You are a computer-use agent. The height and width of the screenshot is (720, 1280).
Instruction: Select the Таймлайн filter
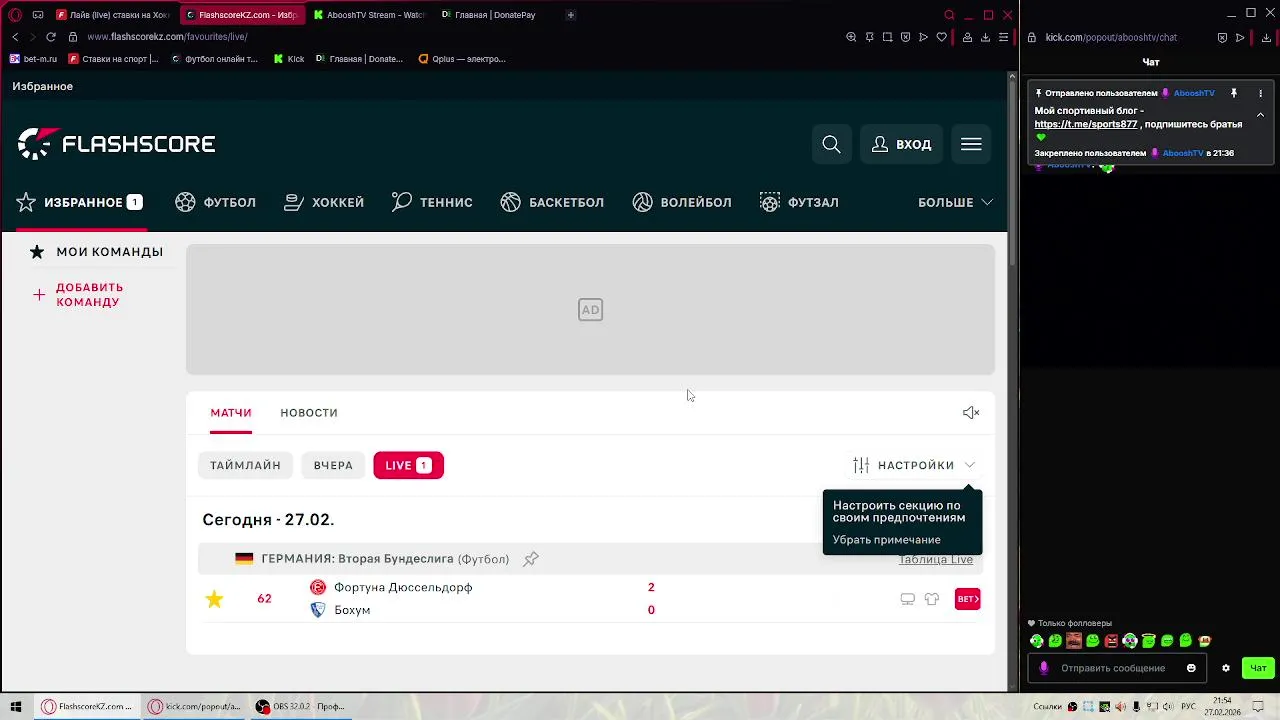245,465
